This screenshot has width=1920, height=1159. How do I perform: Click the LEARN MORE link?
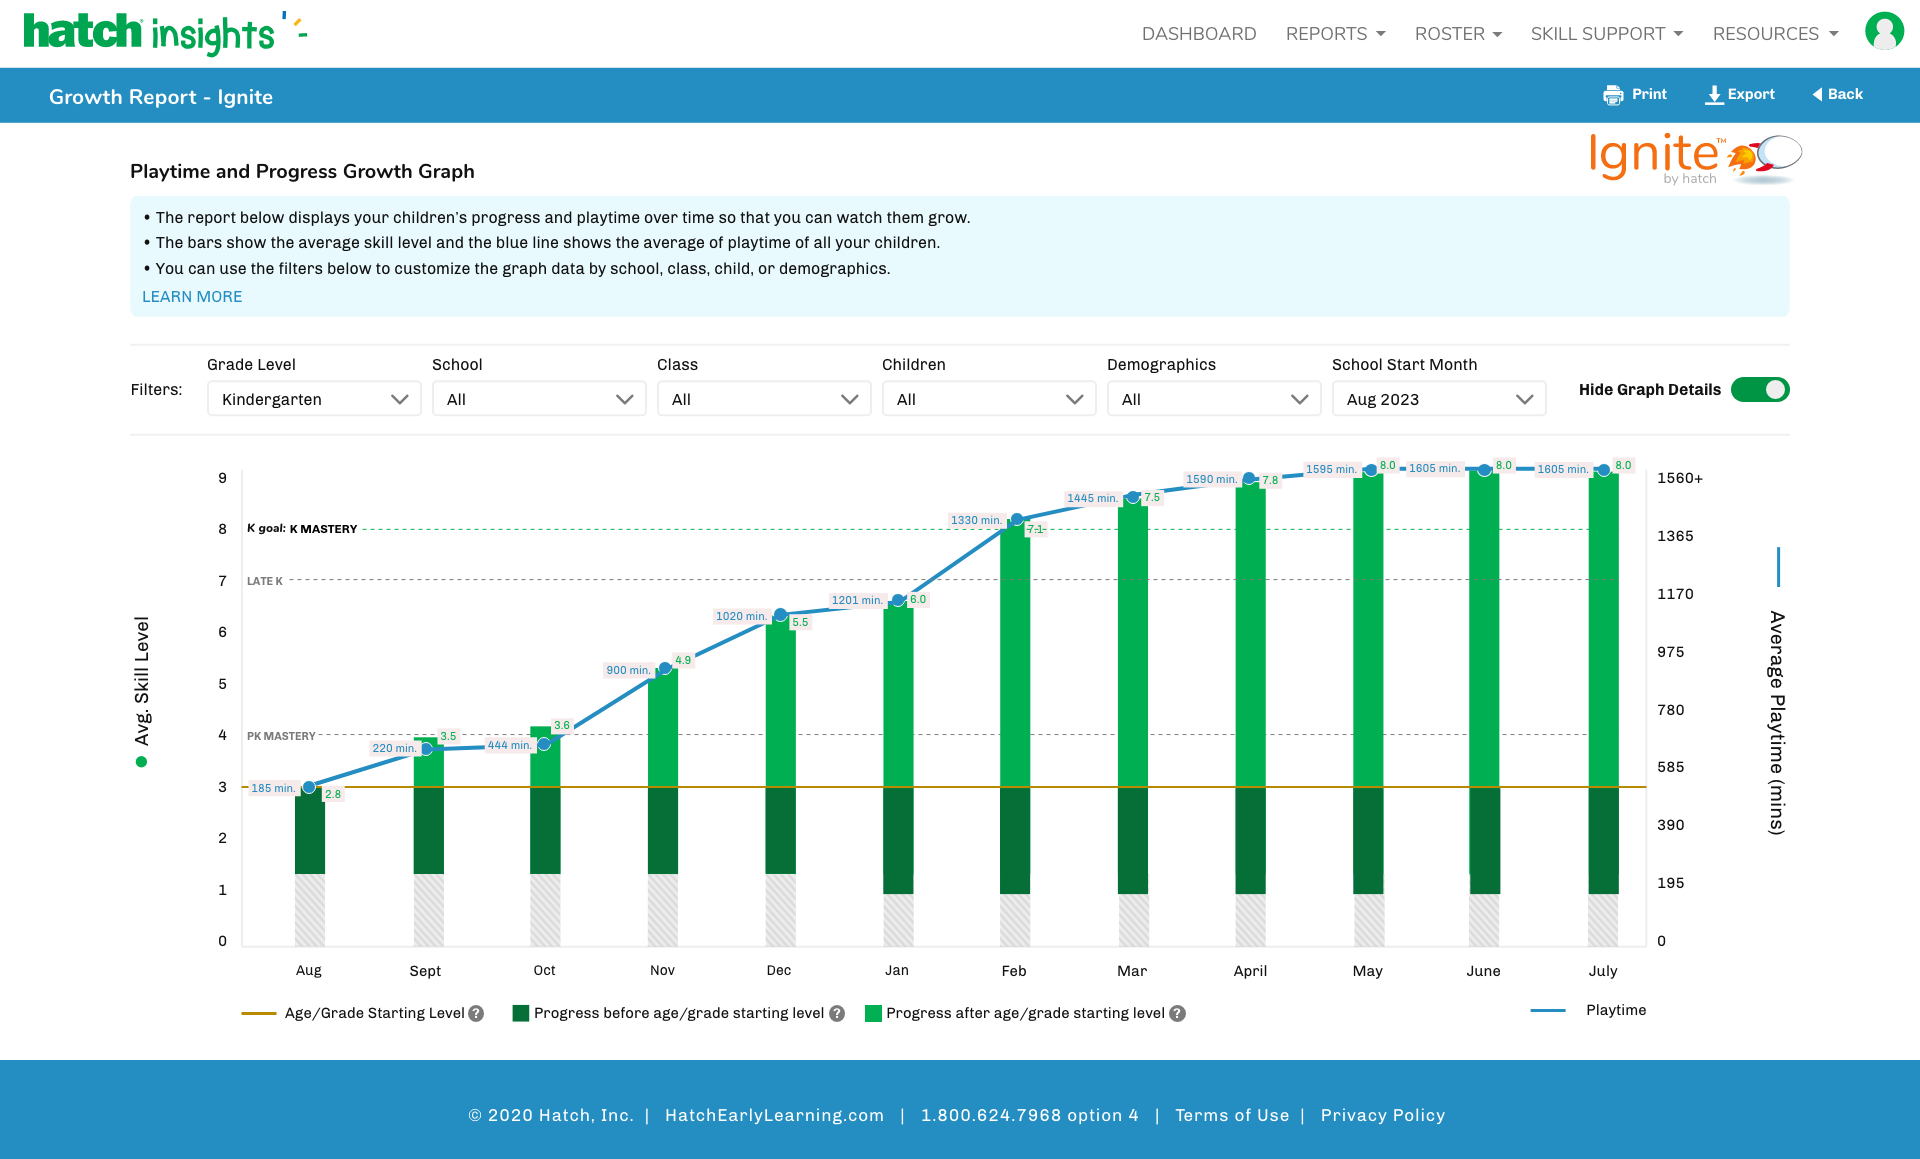(x=192, y=297)
